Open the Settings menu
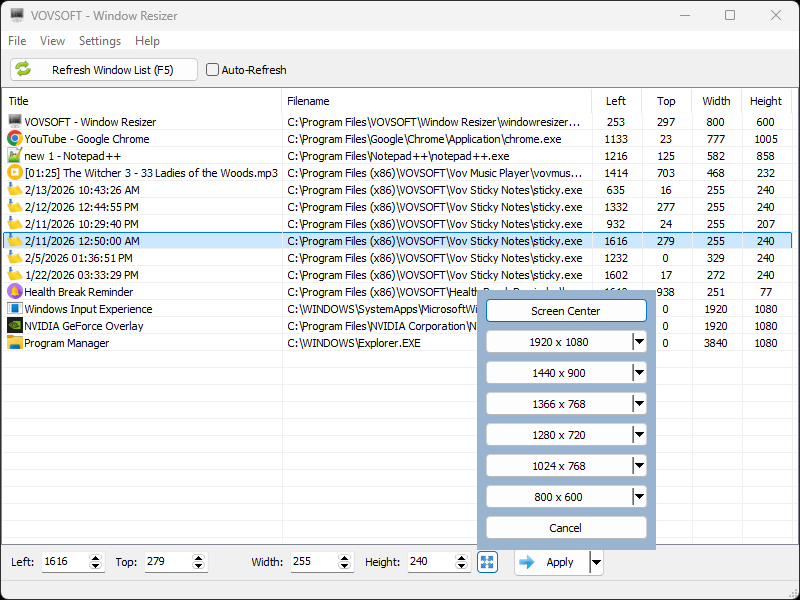800x600 pixels. coord(99,41)
